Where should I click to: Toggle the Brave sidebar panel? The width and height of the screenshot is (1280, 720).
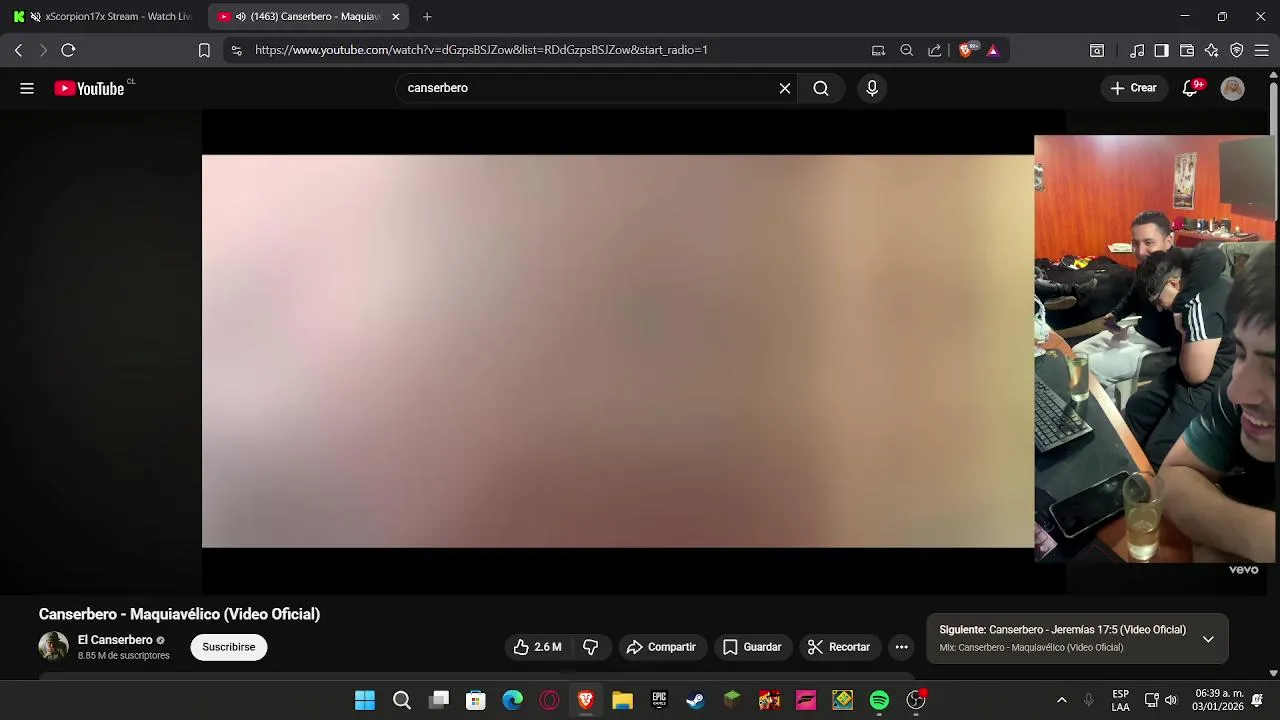pyautogui.click(x=1161, y=50)
